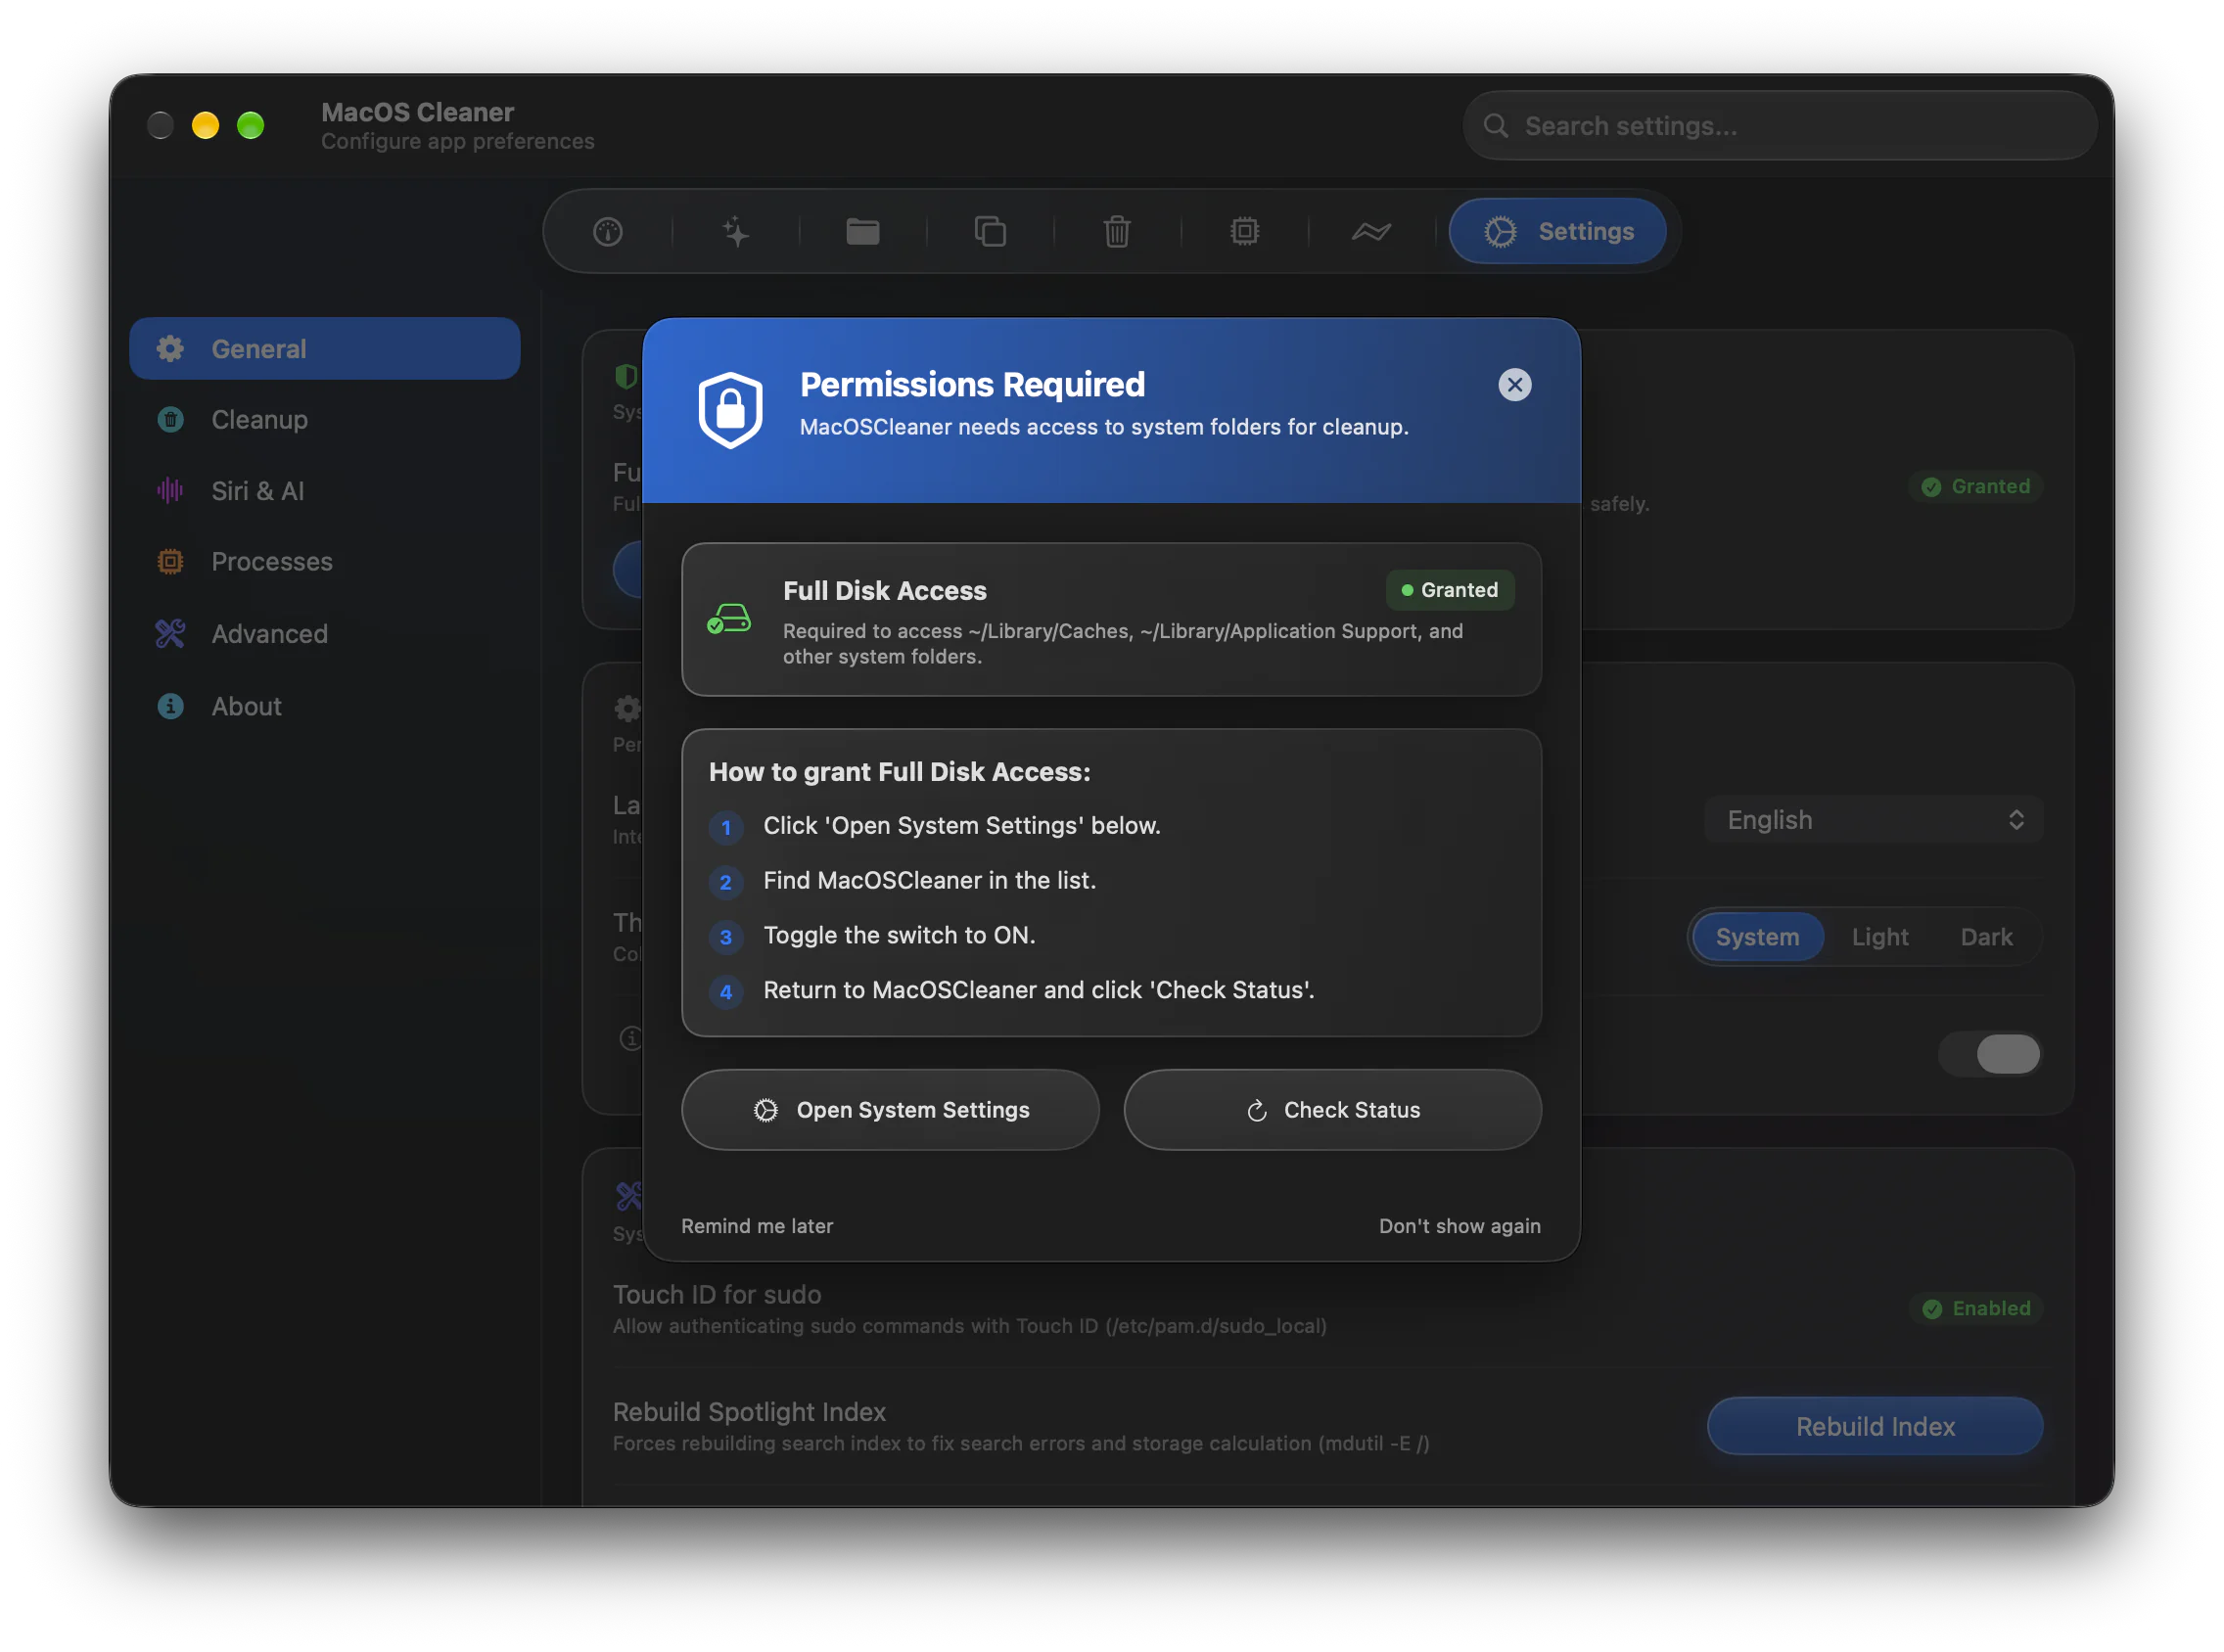Switch to the Settings tab in toolbar

click(1558, 232)
